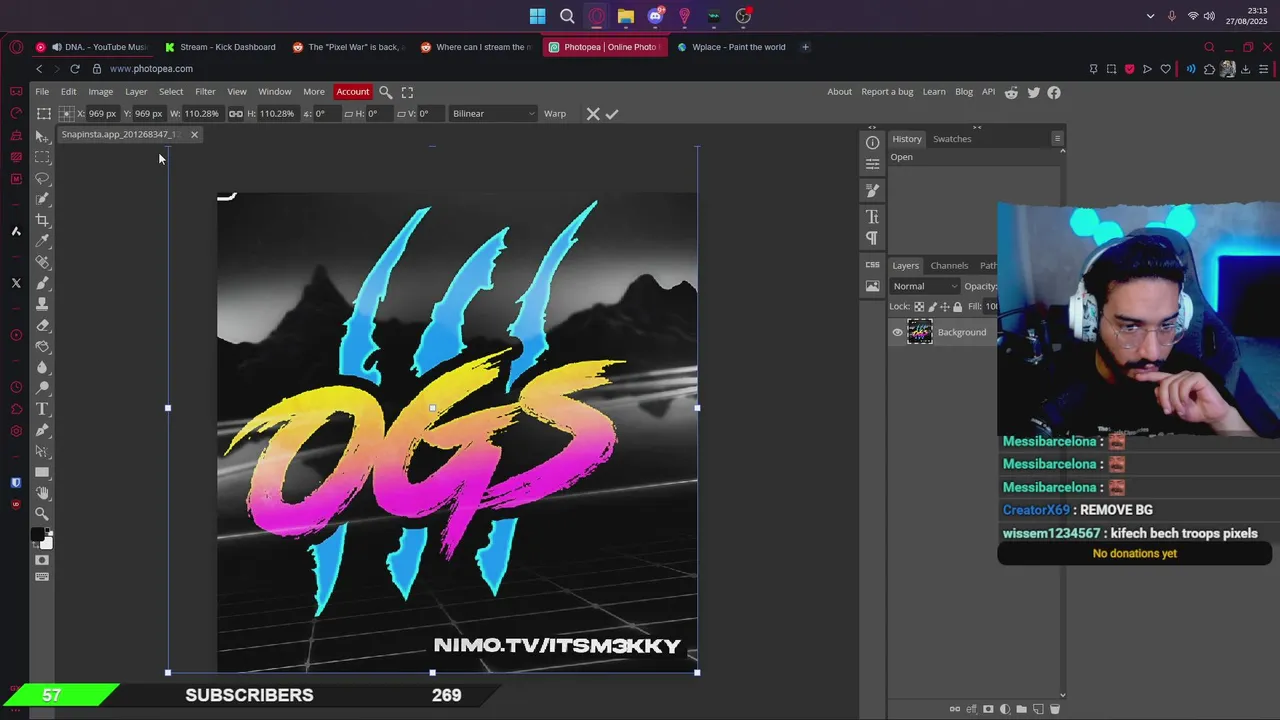Select the Zoom tool
Screen dimensions: 1280x720
[x=42, y=514]
